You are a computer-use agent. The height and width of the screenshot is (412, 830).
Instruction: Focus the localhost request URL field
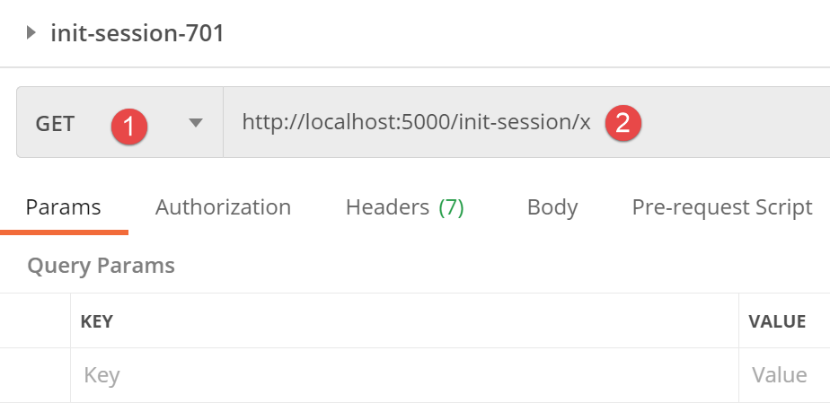pos(415,124)
